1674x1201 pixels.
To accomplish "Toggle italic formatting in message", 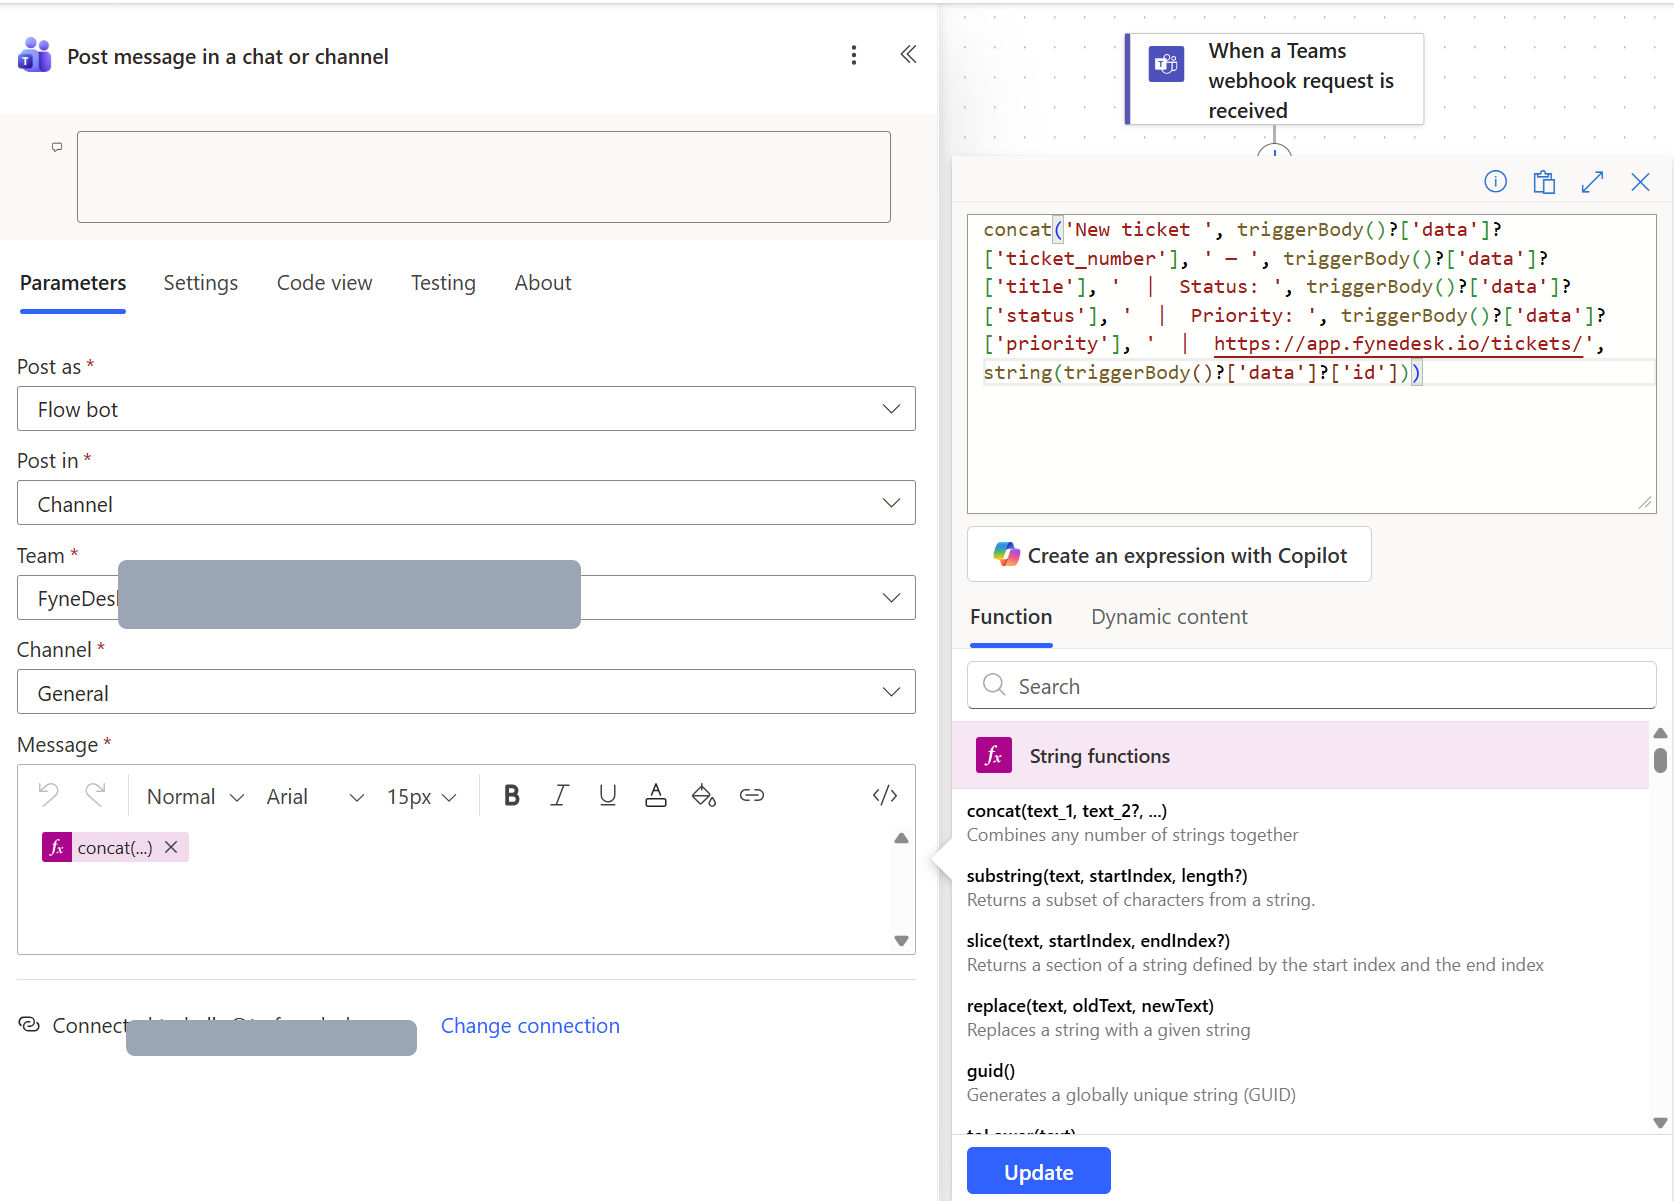I will click(560, 795).
